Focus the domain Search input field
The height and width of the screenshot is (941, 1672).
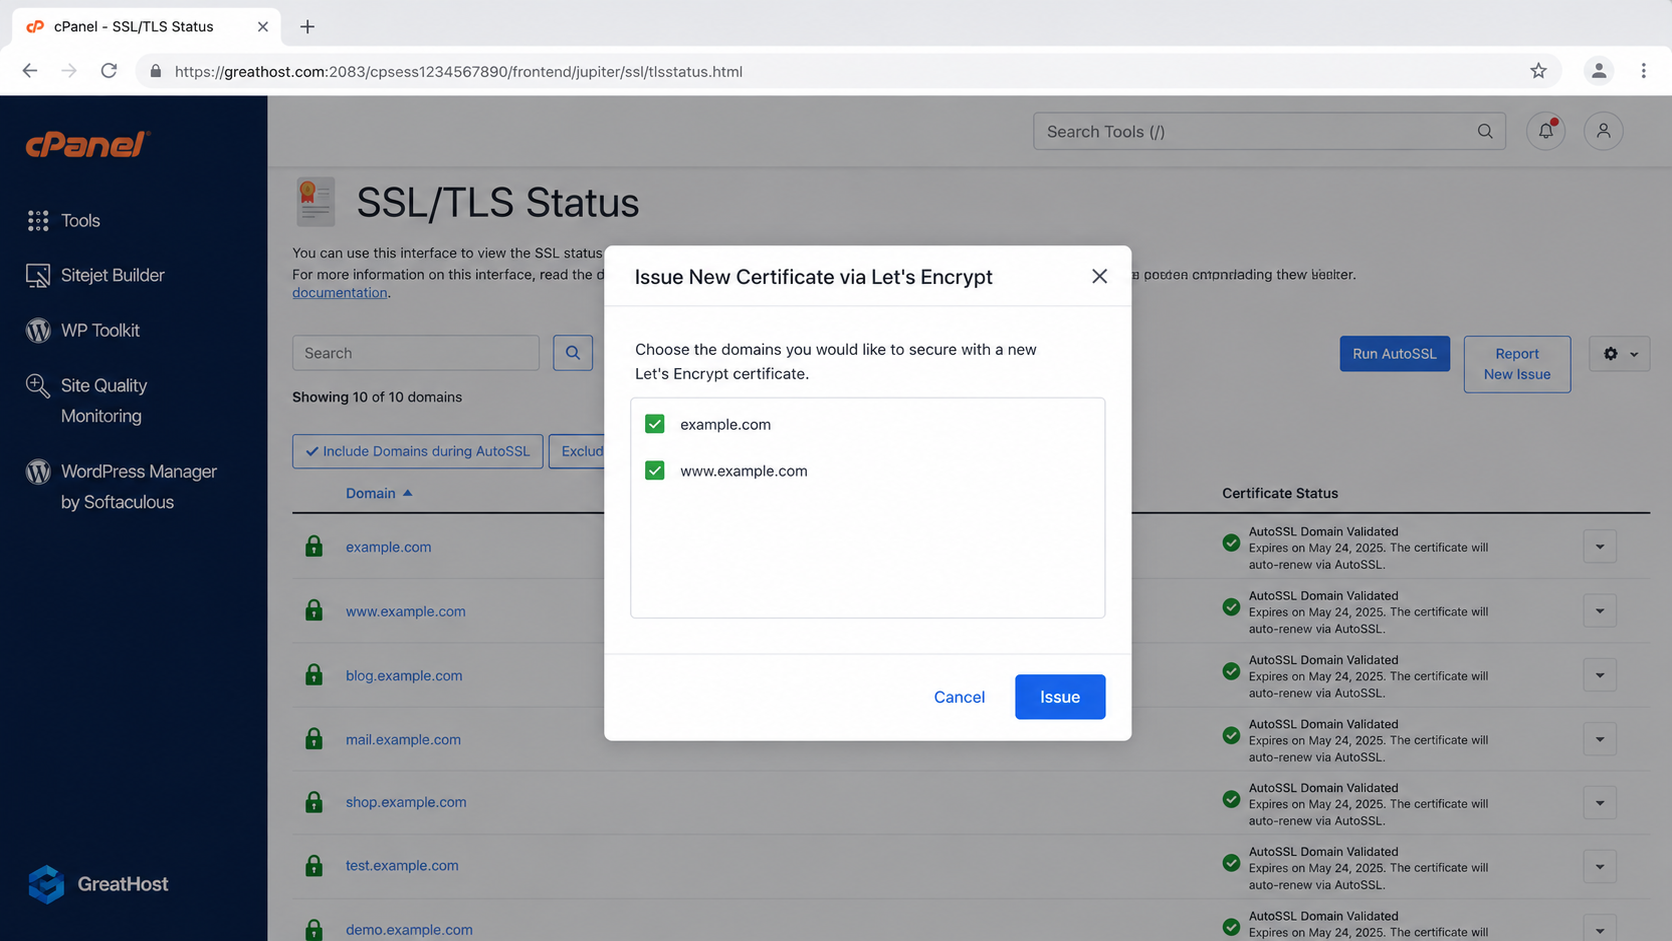[x=416, y=353]
